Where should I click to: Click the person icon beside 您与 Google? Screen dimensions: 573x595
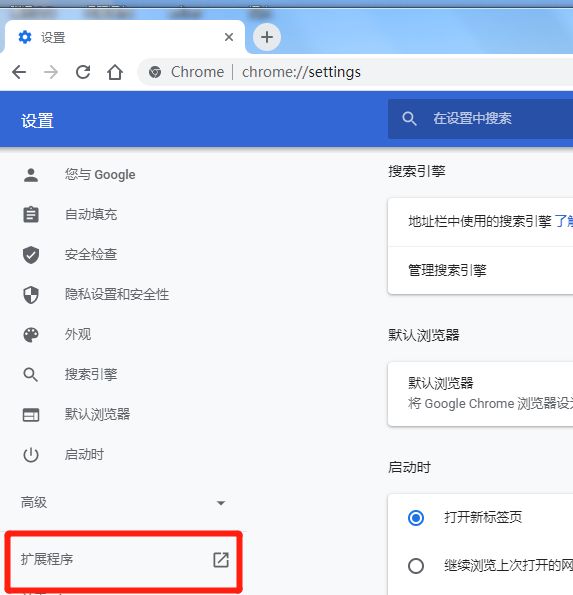coord(31,175)
